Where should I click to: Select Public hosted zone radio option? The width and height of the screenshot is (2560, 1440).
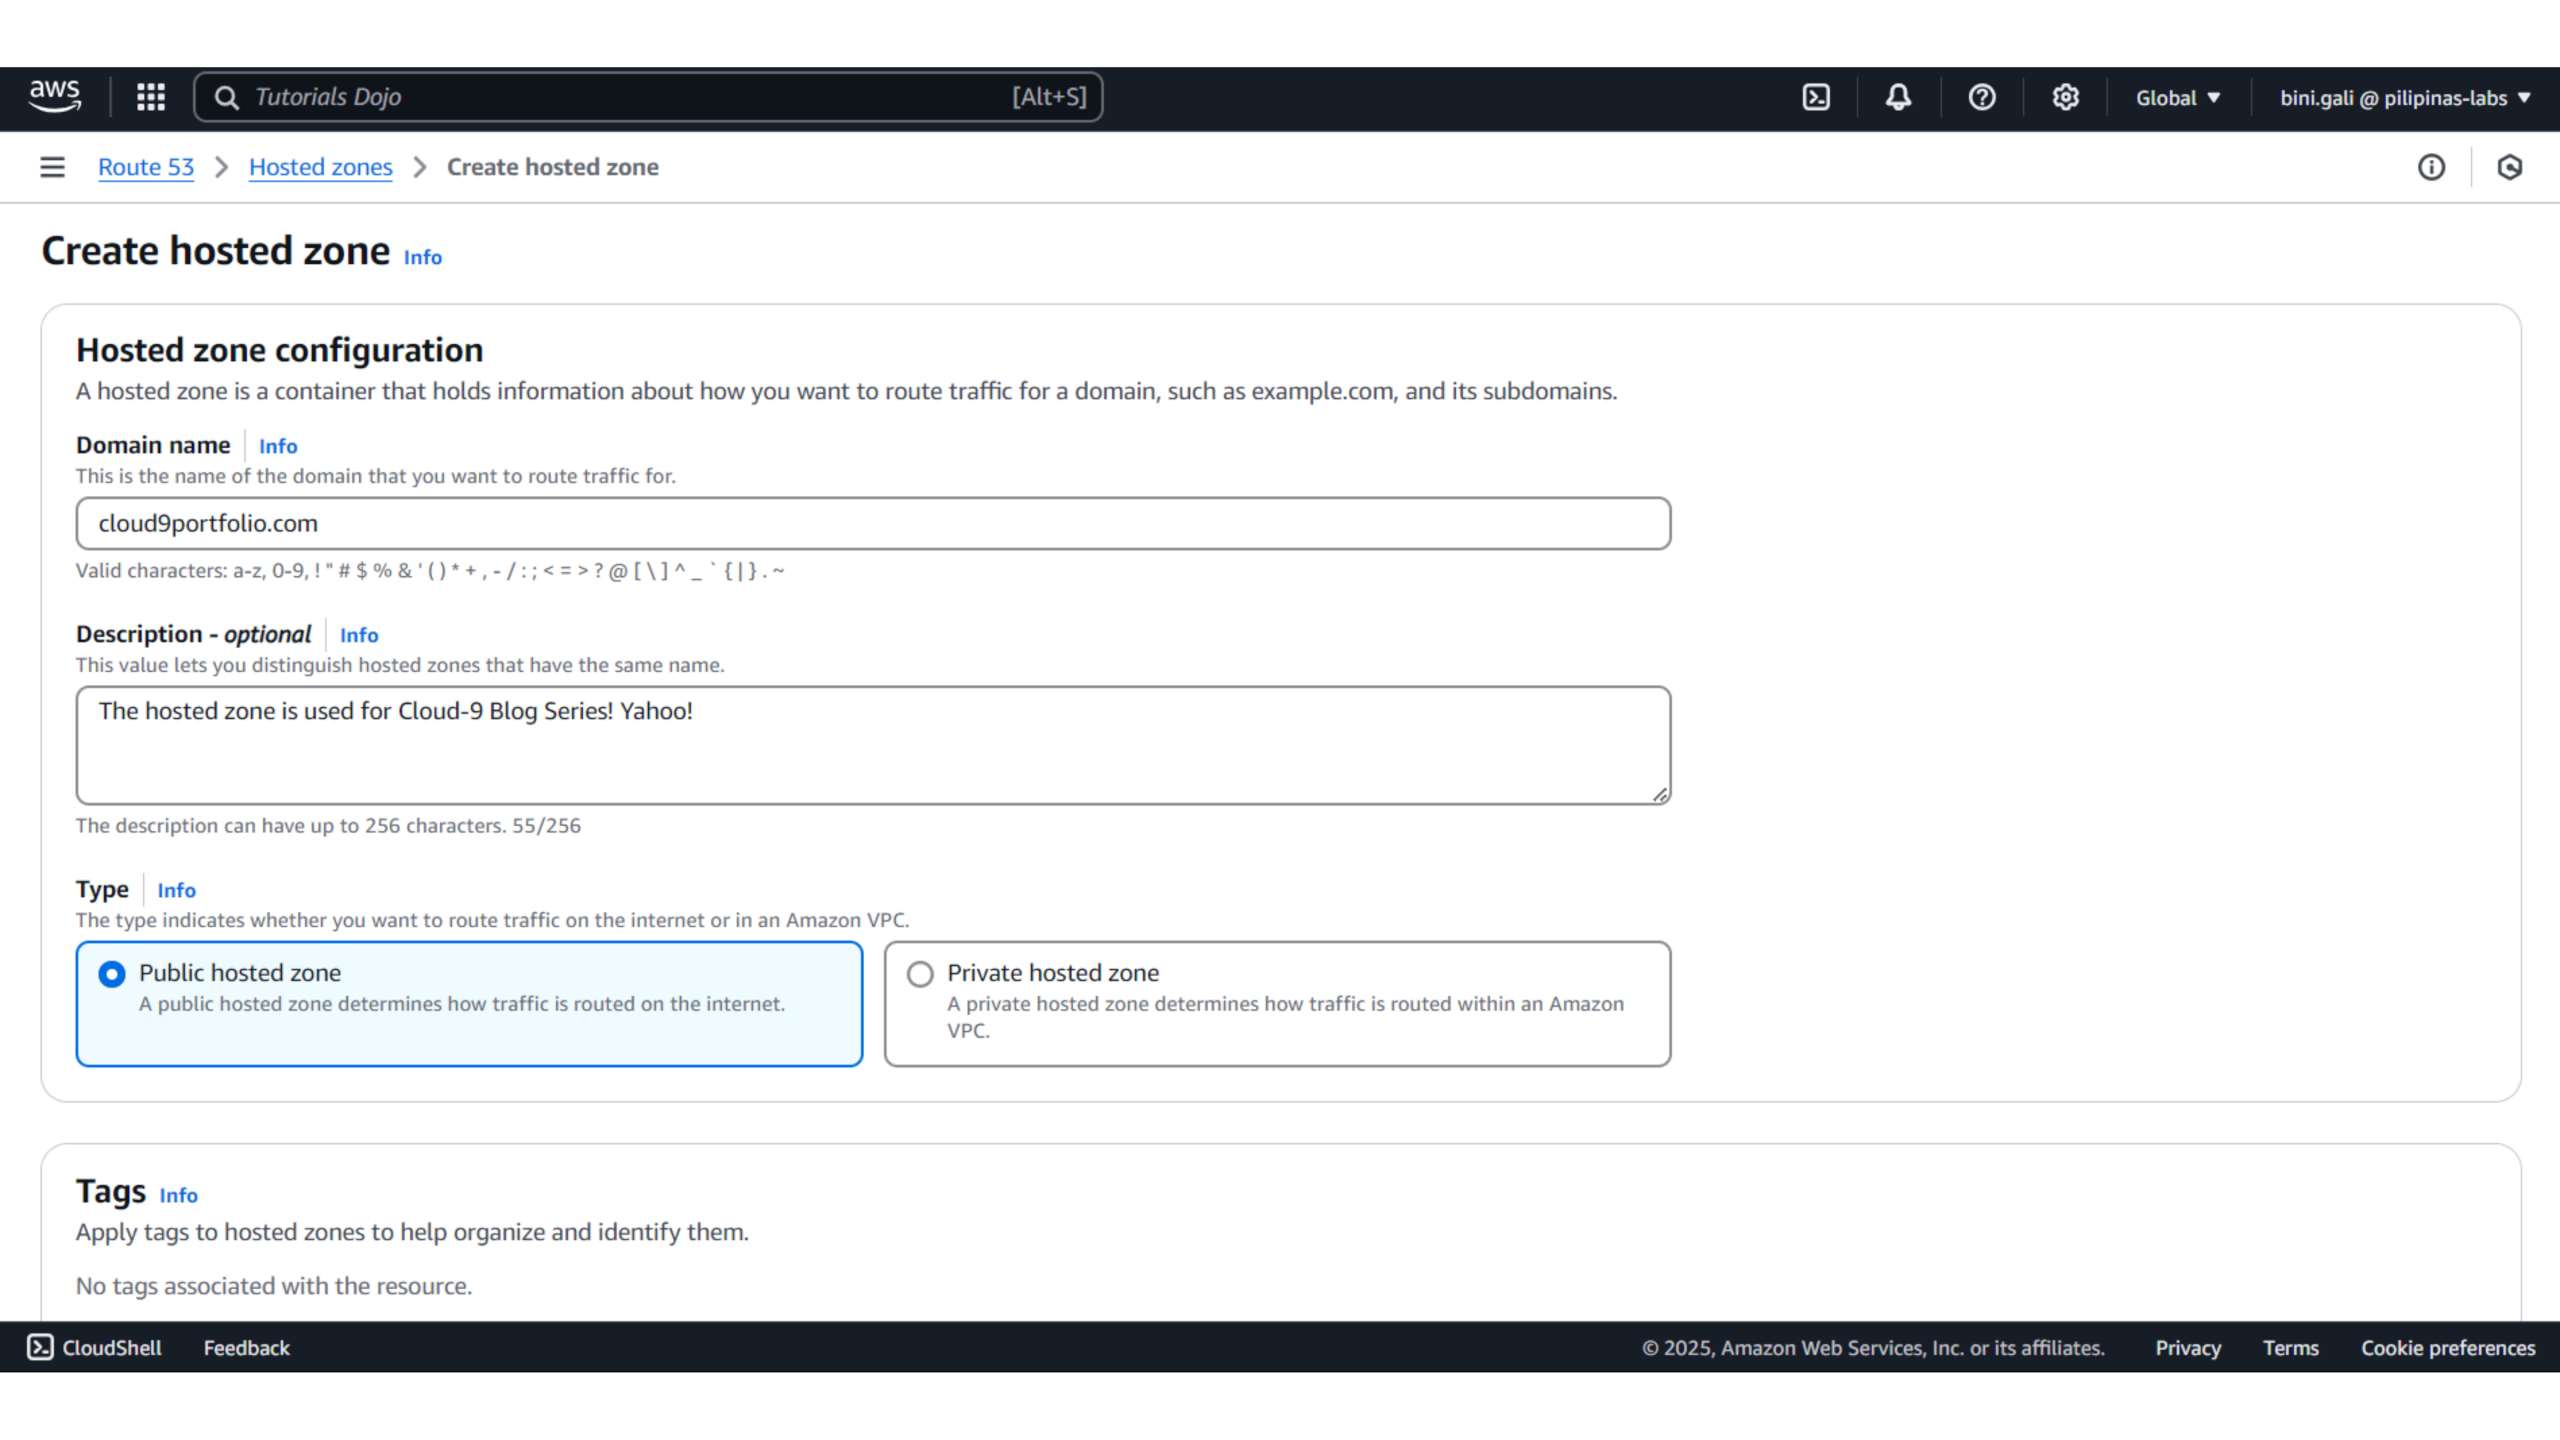(x=112, y=974)
